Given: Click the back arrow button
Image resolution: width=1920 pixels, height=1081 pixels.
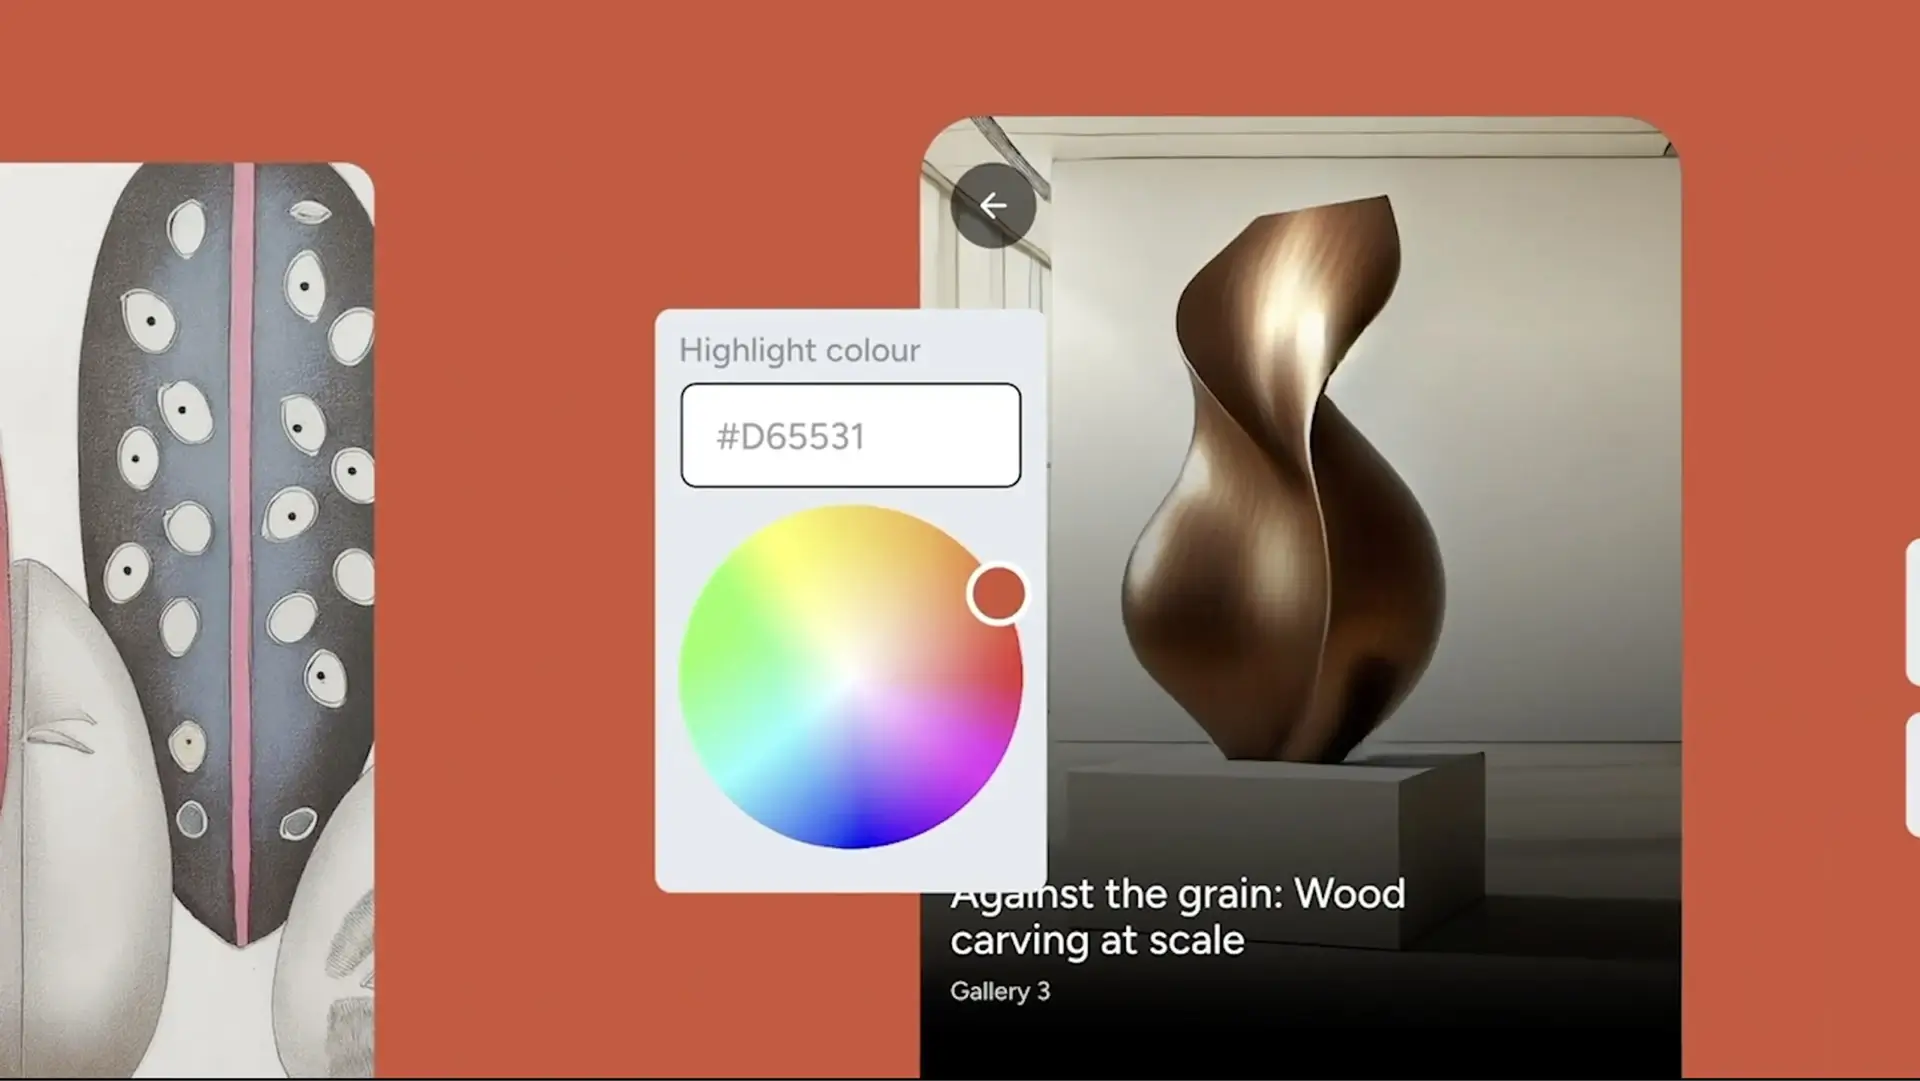Looking at the screenshot, I should (x=993, y=206).
